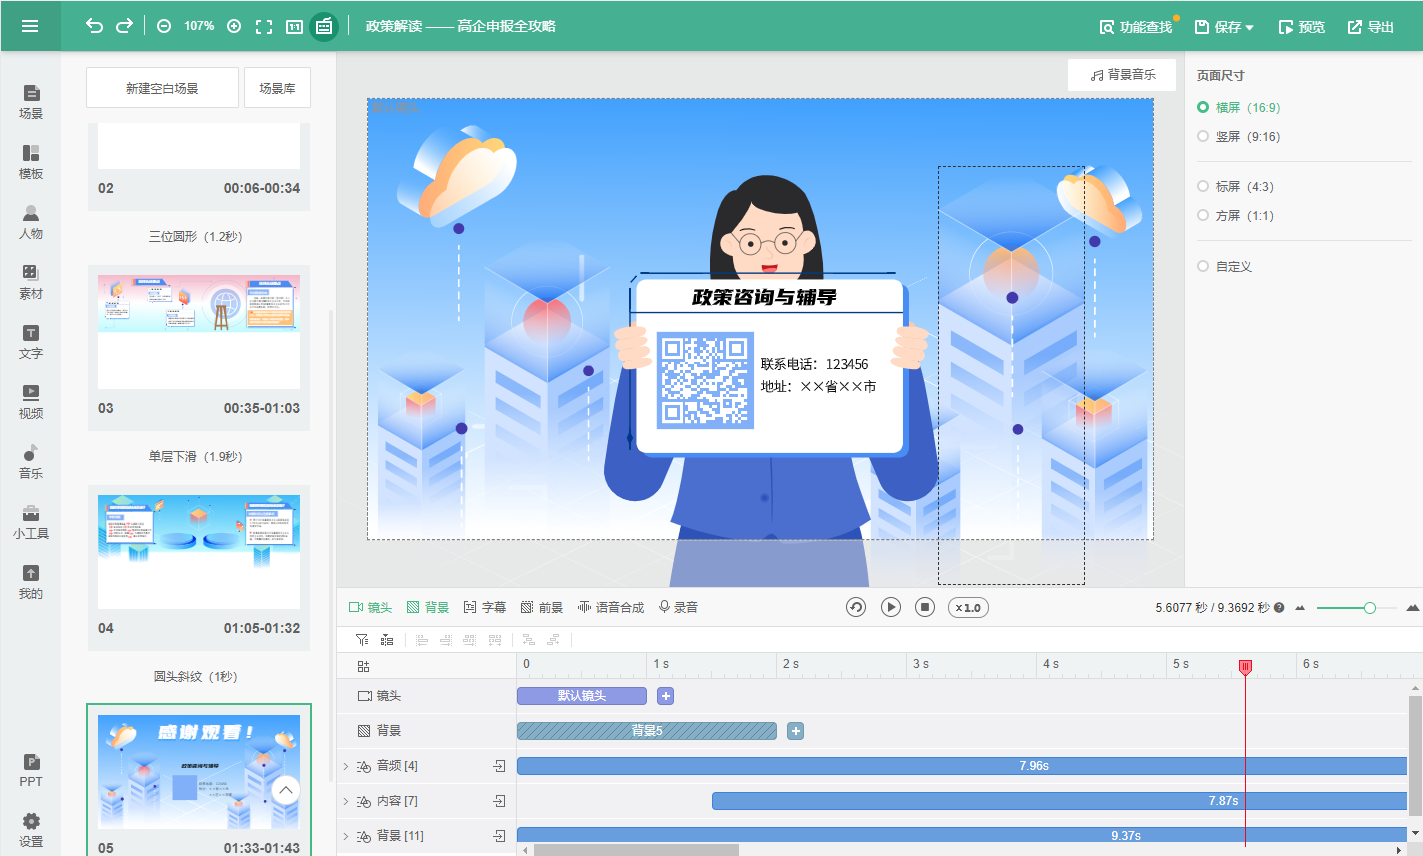Set canvas to 1:1 actual size
The height and width of the screenshot is (856, 1423).
click(x=295, y=26)
